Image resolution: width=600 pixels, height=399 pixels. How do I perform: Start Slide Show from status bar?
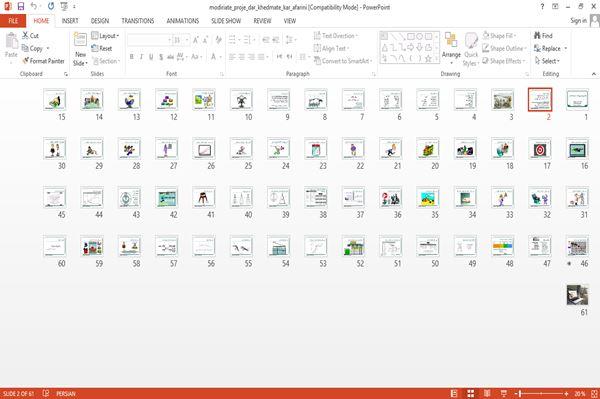click(x=504, y=393)
